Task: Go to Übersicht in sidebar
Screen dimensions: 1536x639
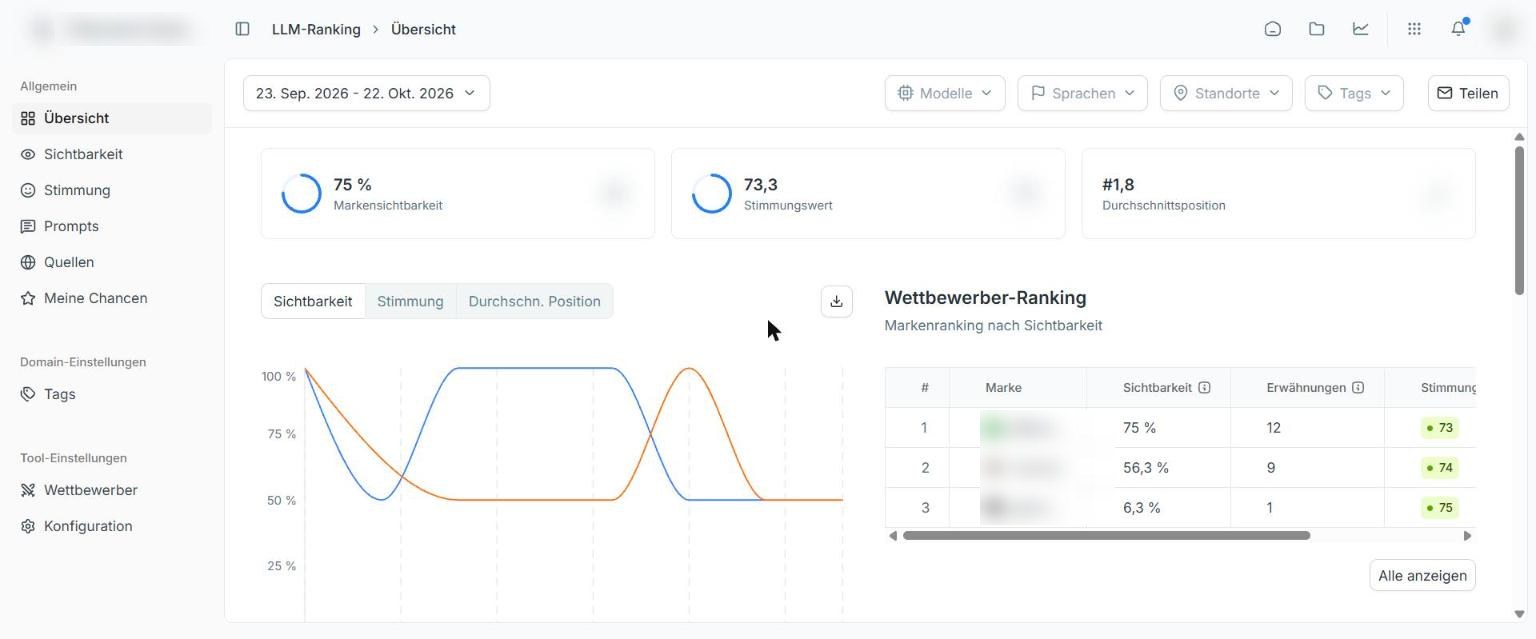Action: click(112, 118)
